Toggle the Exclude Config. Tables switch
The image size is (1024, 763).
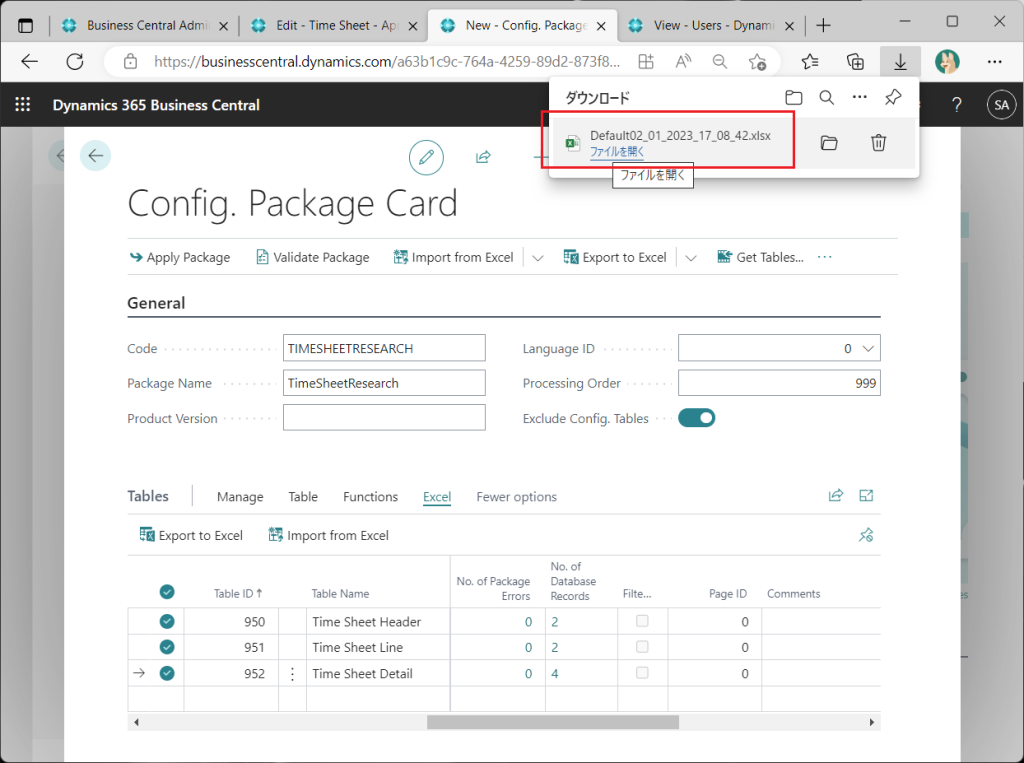pos(697,418)
